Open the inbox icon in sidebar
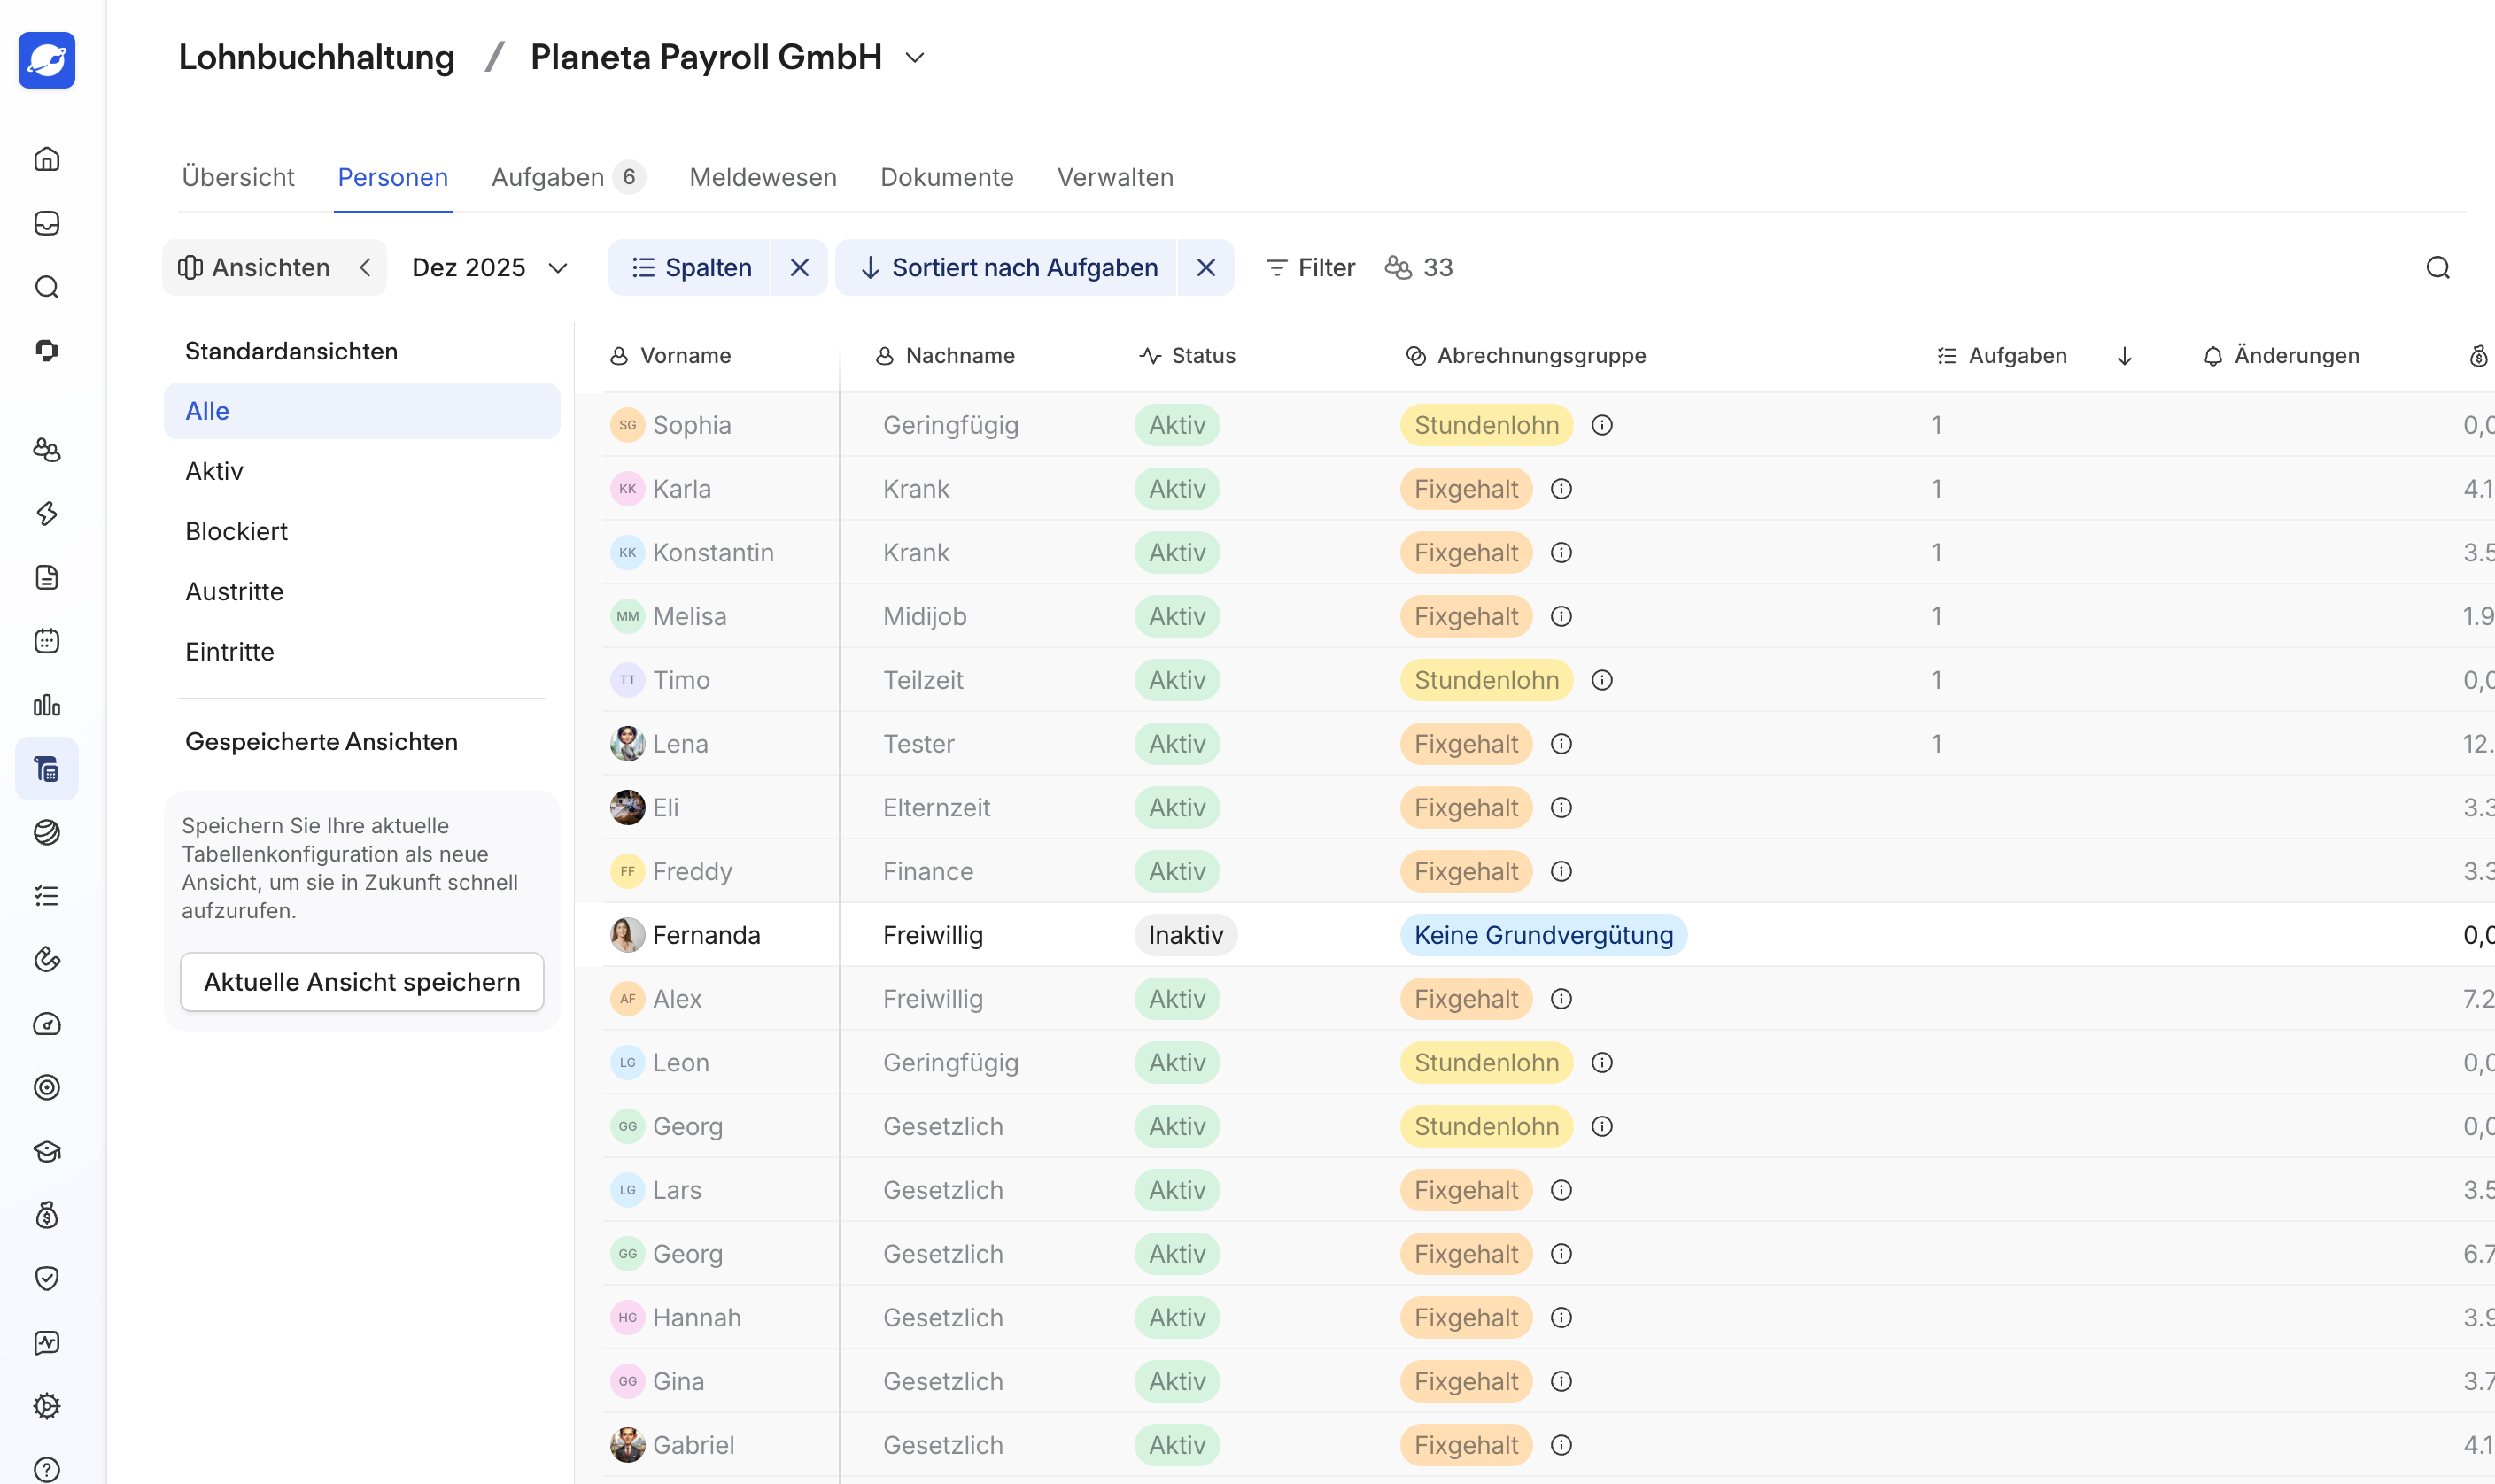 pos(47,223)
